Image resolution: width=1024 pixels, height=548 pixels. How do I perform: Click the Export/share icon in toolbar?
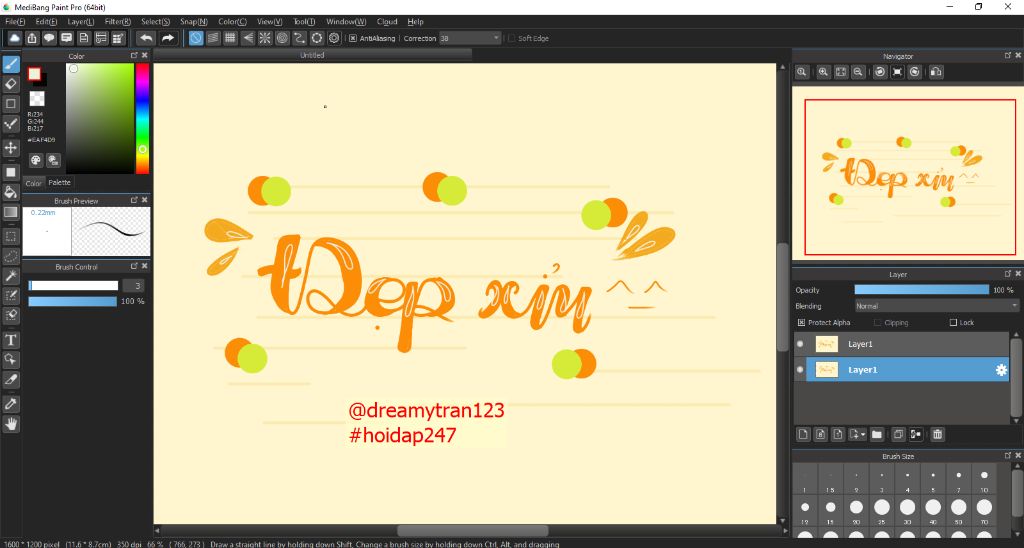tap(32, 38)
